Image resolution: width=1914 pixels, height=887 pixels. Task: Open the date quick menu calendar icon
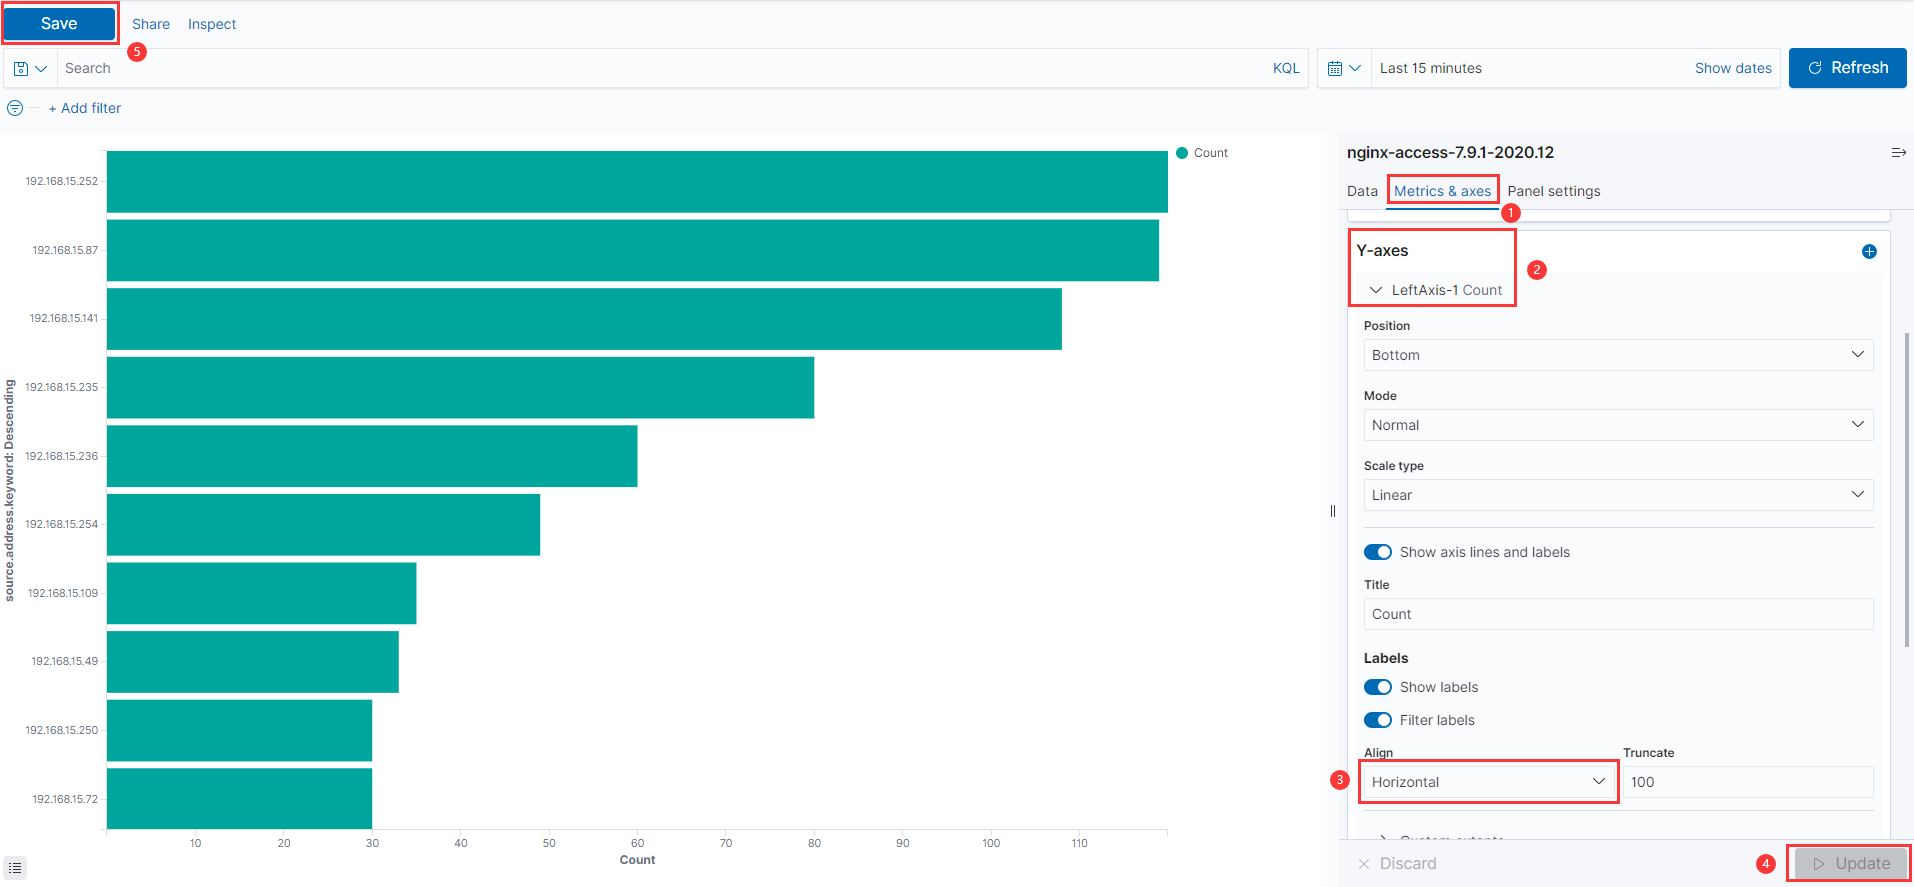click(1344, 69)
